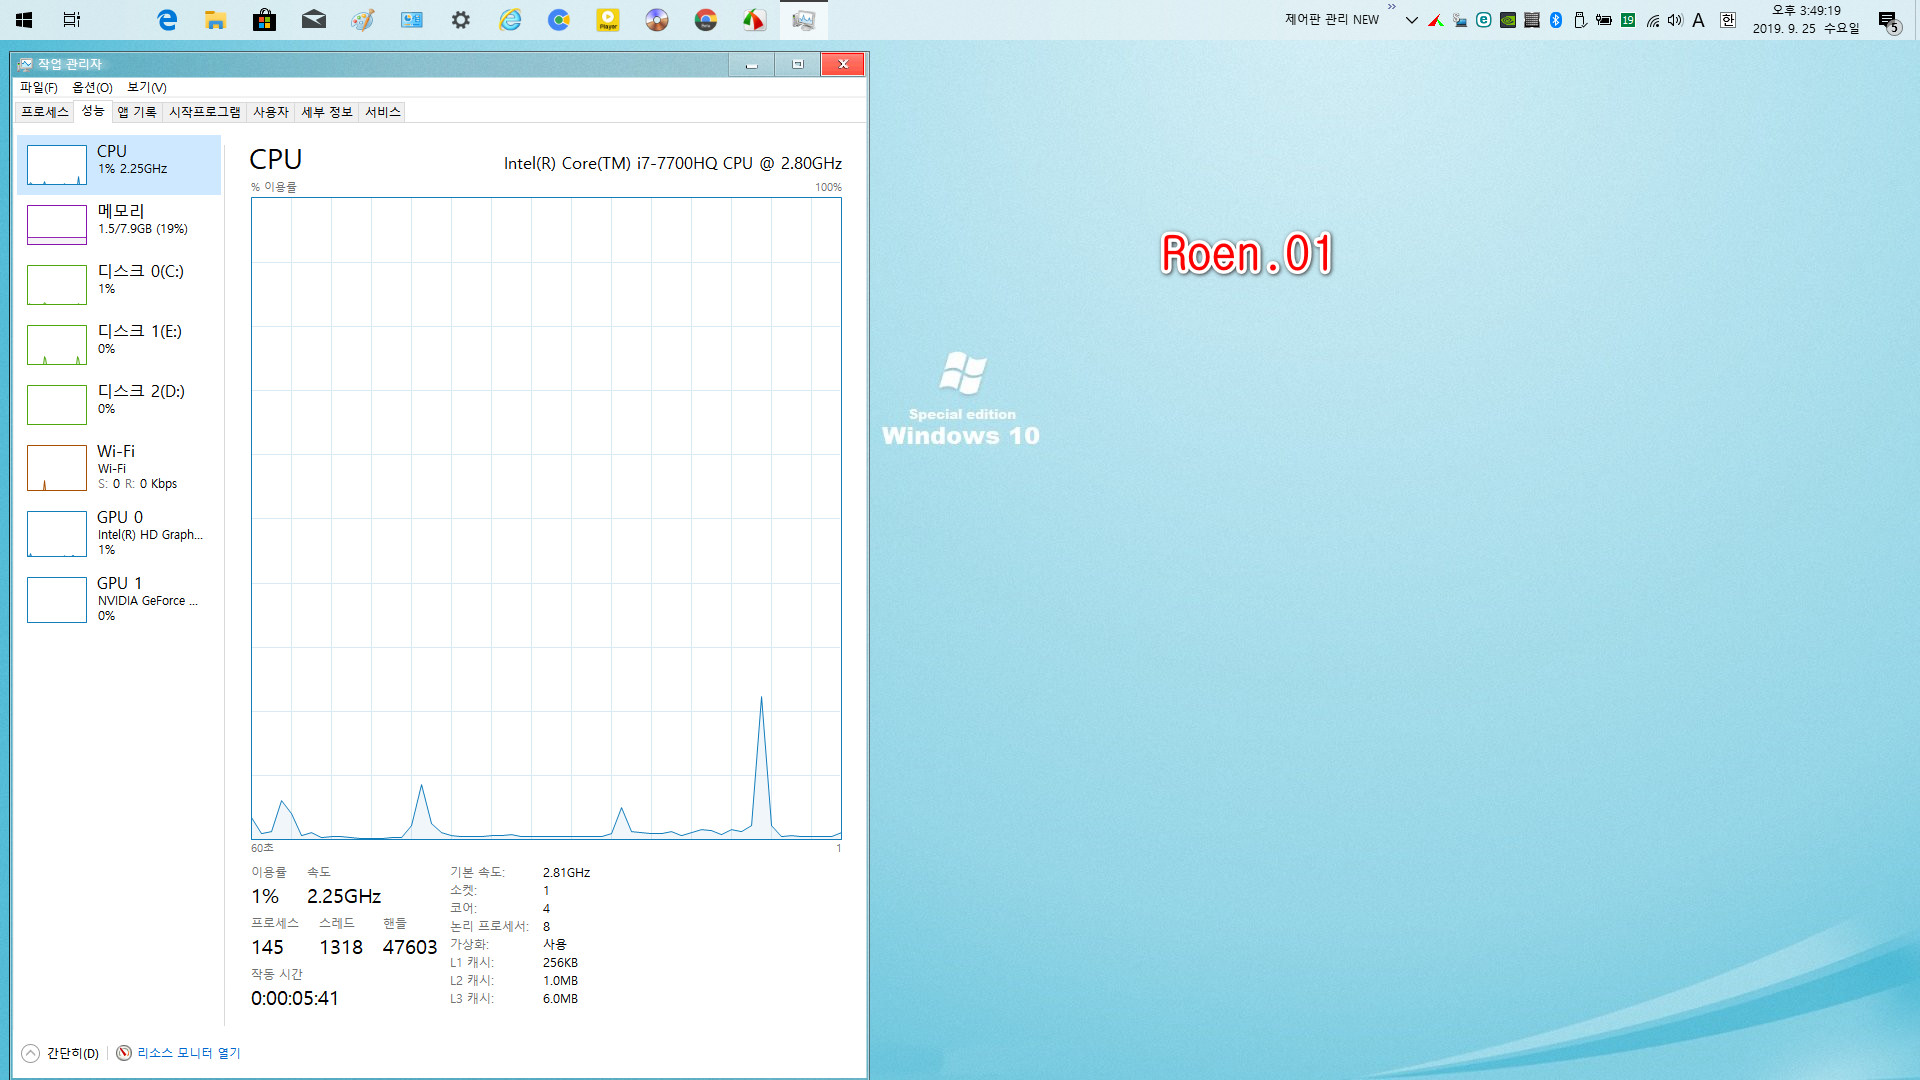The width and height of the screenshot is (1920, 1080).
Task: Select the 성능 tab
Action: pyautogui.click(x=93, y=111)
